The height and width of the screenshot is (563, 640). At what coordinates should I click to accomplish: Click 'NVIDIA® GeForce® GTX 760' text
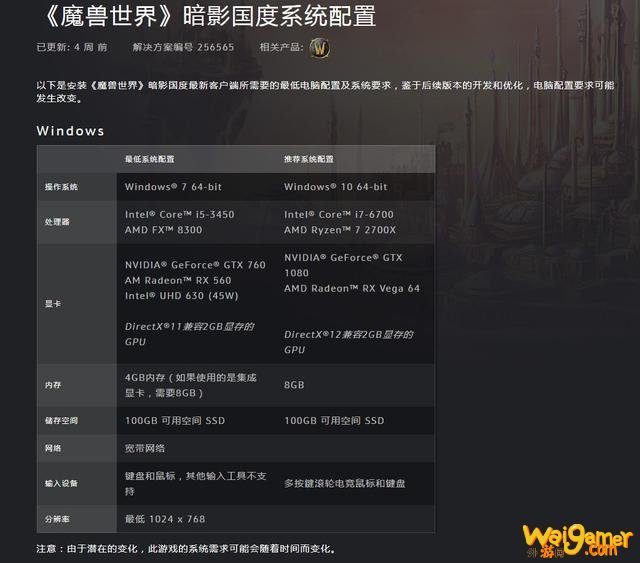195,265
